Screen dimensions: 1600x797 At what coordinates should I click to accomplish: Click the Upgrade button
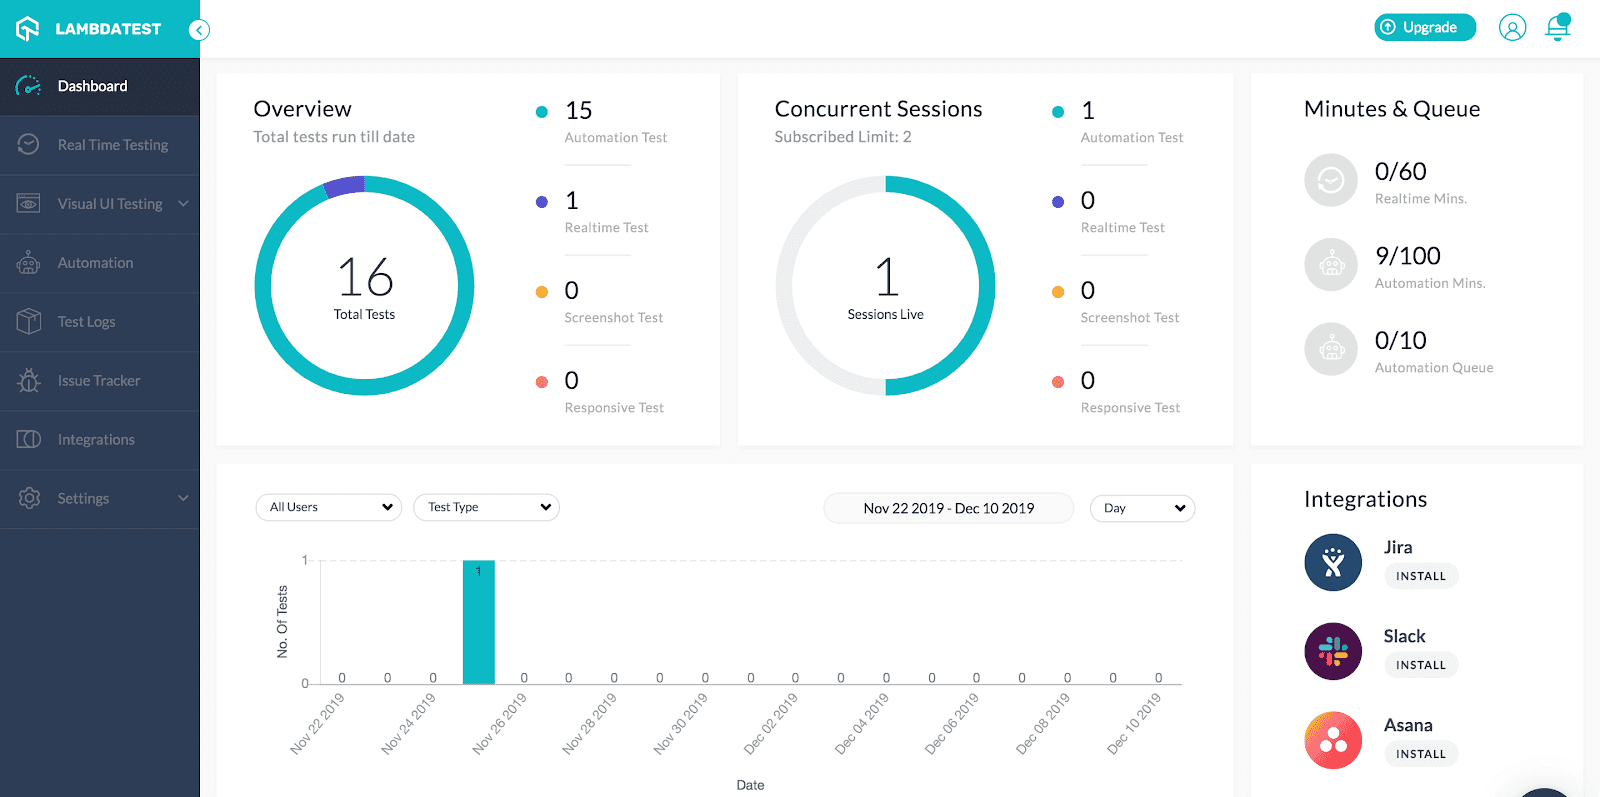[1425, 28]
